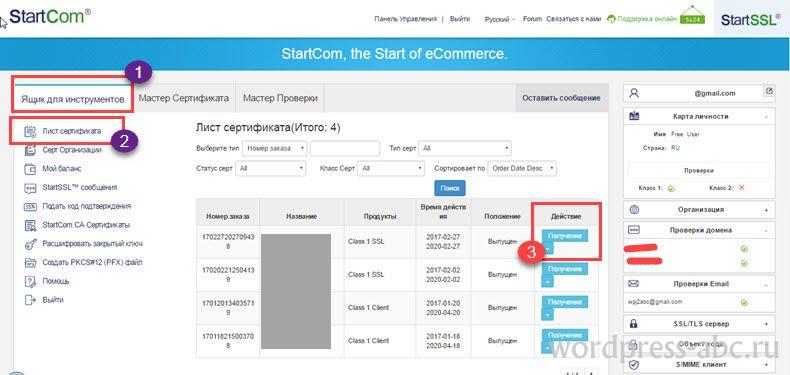Click the Лист сертификата sidebar icon
The image size is (790, 375).
(x=30, y=132)
